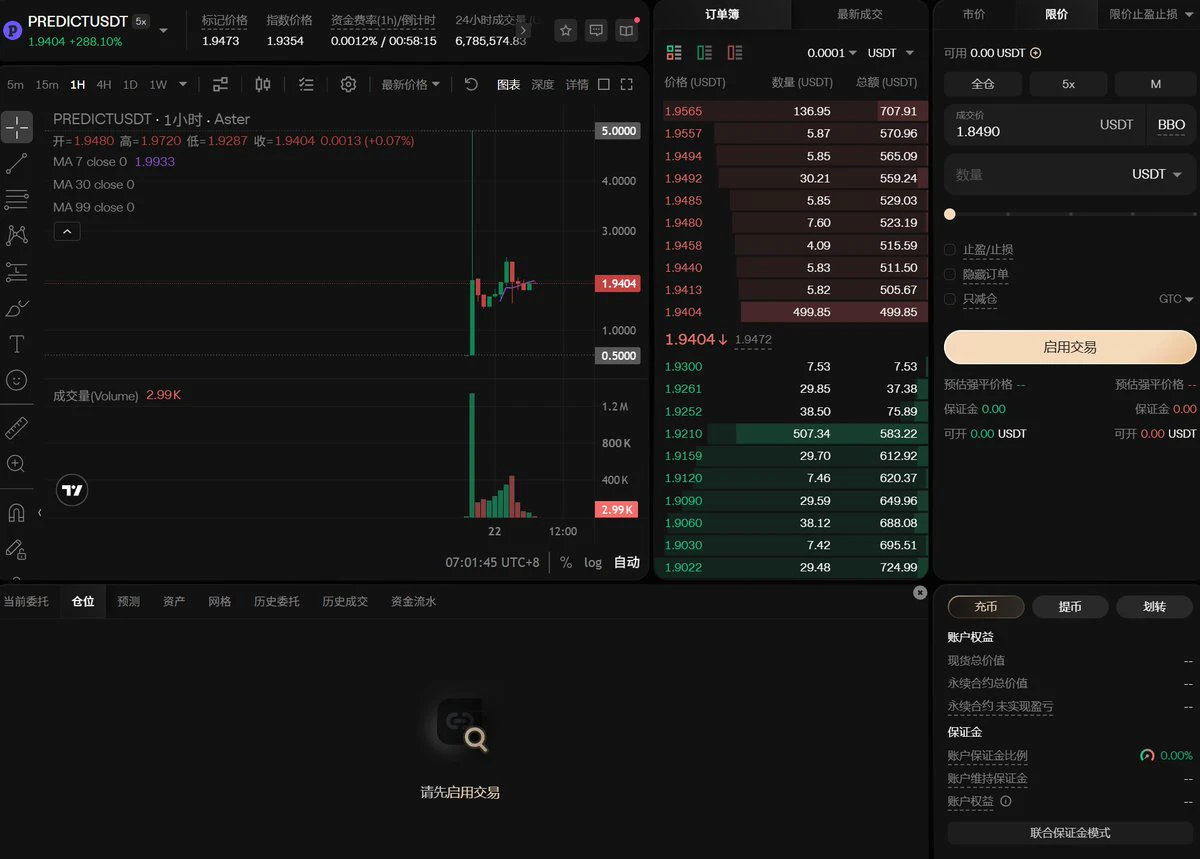
Task: Collapse the chart indicator legend
Action: [66, 232]
